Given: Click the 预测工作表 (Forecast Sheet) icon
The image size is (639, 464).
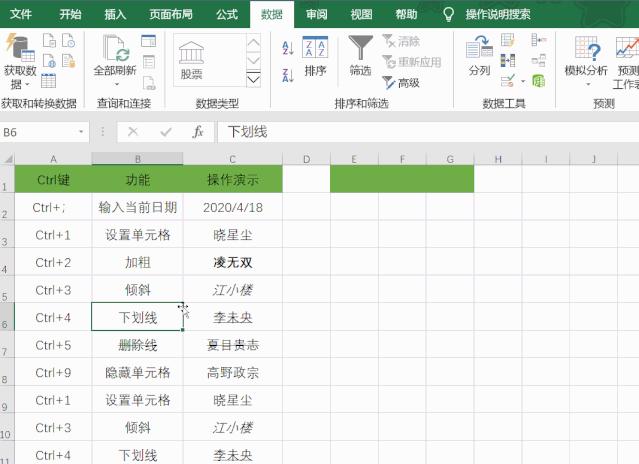Looking at the screenshot, I should (x=627, y=62).
